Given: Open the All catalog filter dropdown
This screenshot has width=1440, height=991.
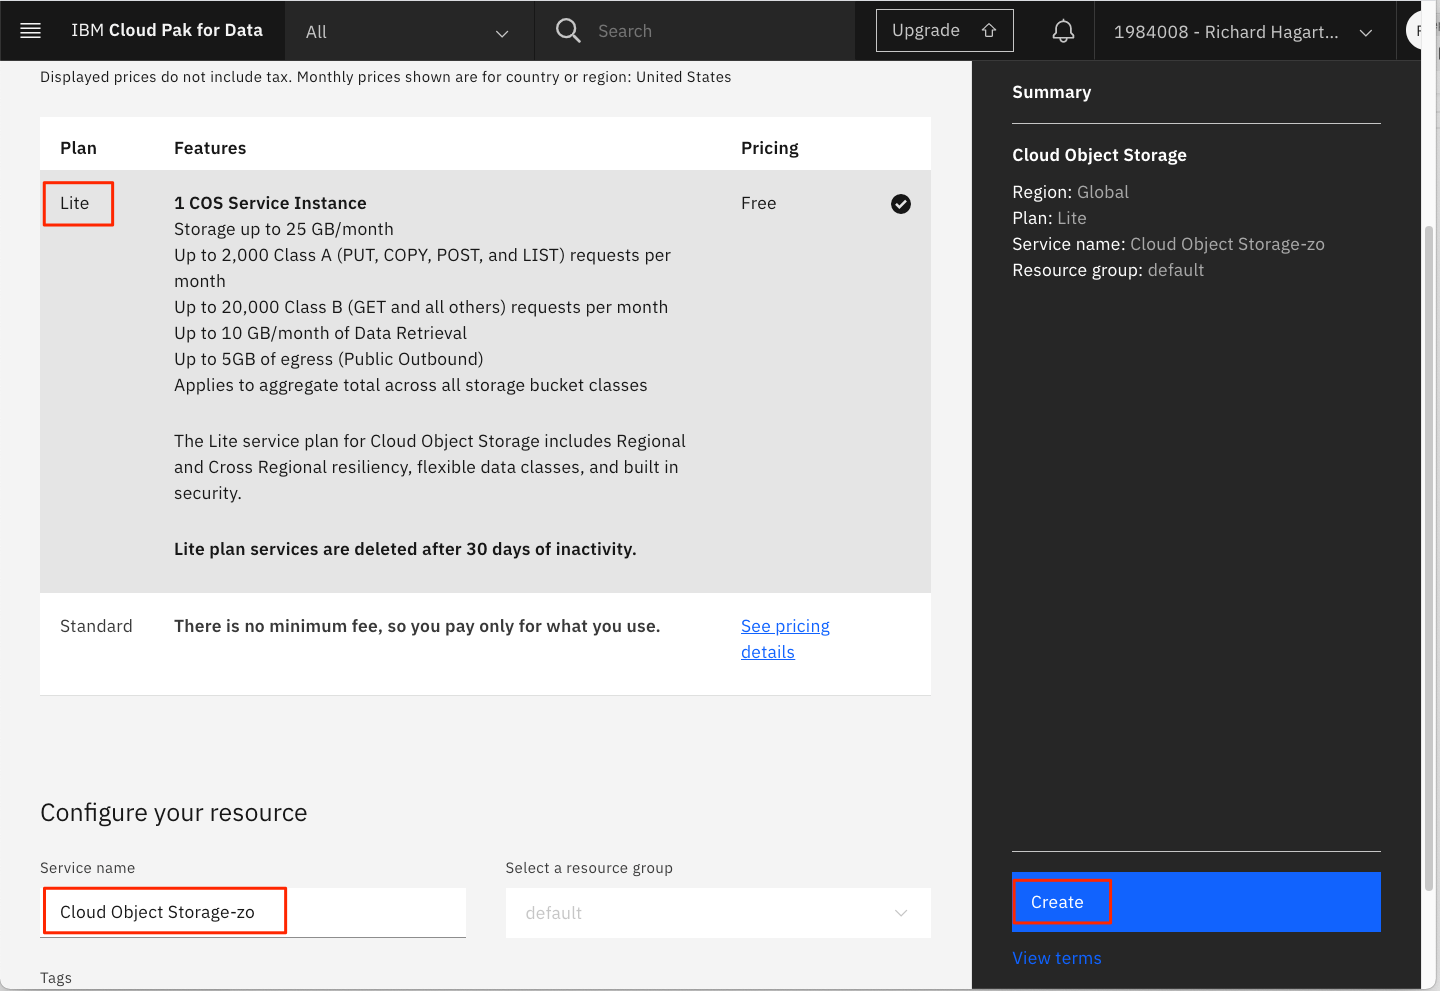Looking at the screenshot, I should (x=408, y=32).
